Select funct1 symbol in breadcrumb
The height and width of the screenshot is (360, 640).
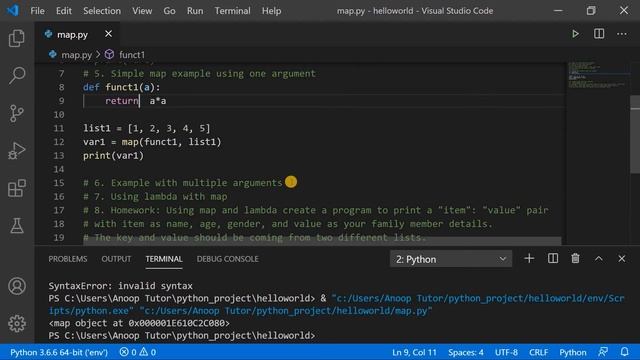(x=125, y=54)
